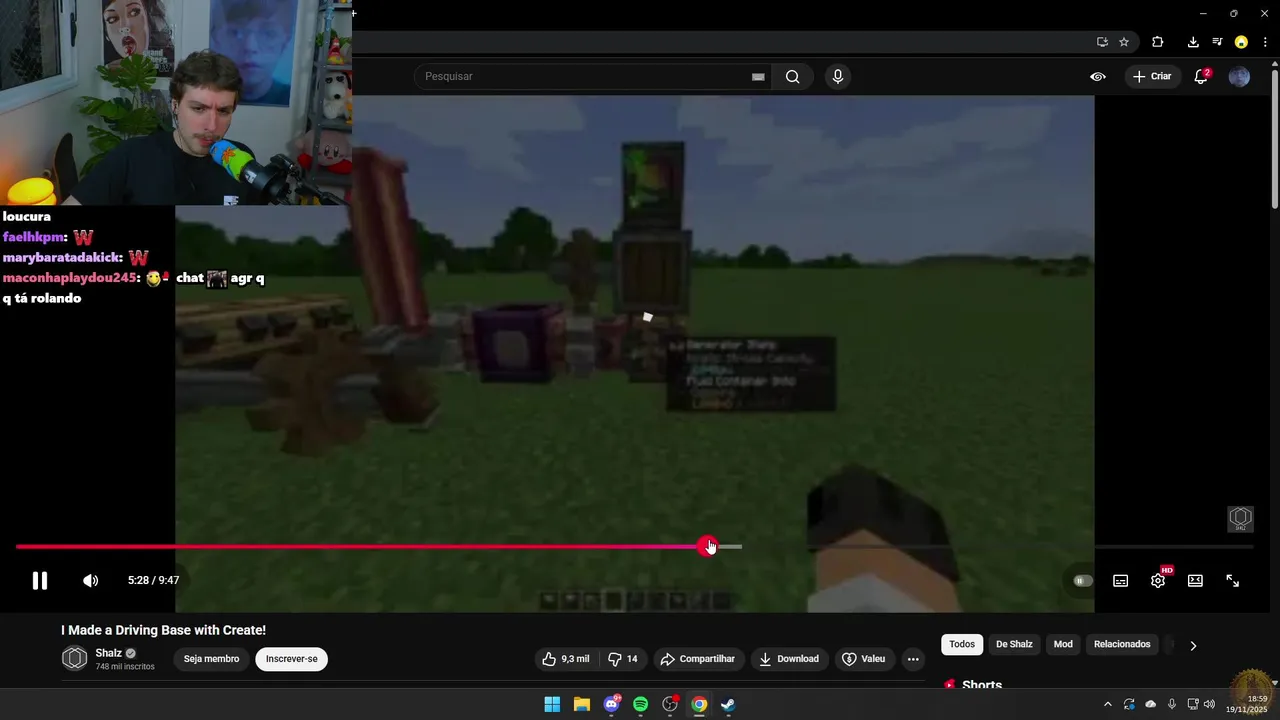Select the De Shalz filter chip
Viewport: 1280px width, 720px height.
coord(1014,644)
